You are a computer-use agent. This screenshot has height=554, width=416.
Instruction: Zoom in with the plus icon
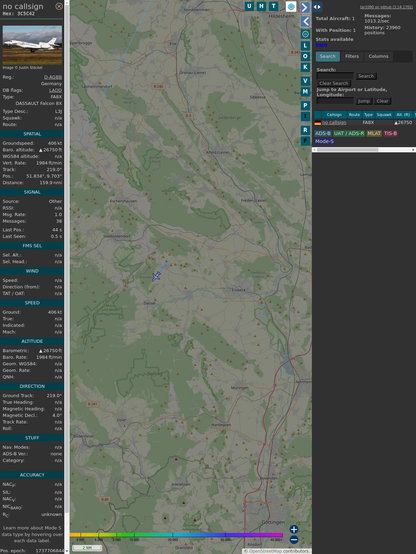coord(294,529)
